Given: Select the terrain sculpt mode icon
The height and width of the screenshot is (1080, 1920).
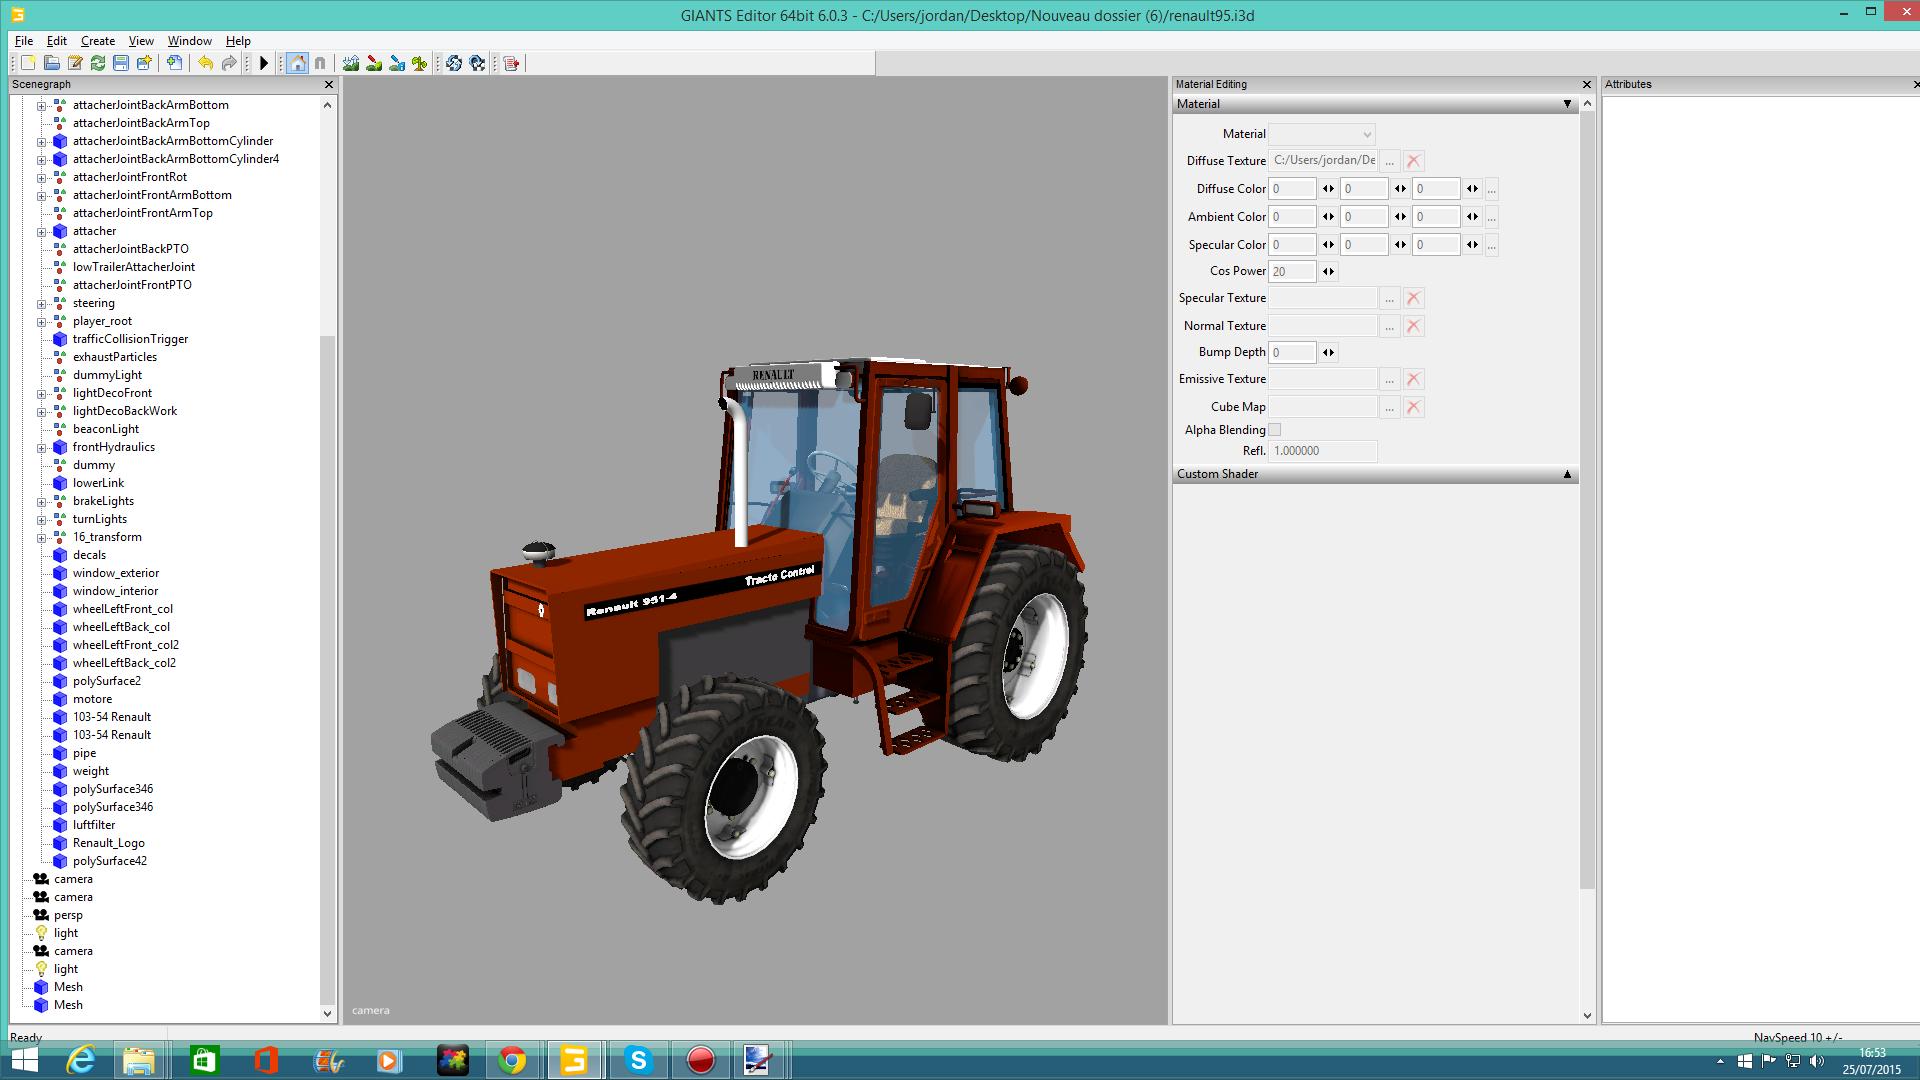Looking at the screenshot, I should click(351, 63).
